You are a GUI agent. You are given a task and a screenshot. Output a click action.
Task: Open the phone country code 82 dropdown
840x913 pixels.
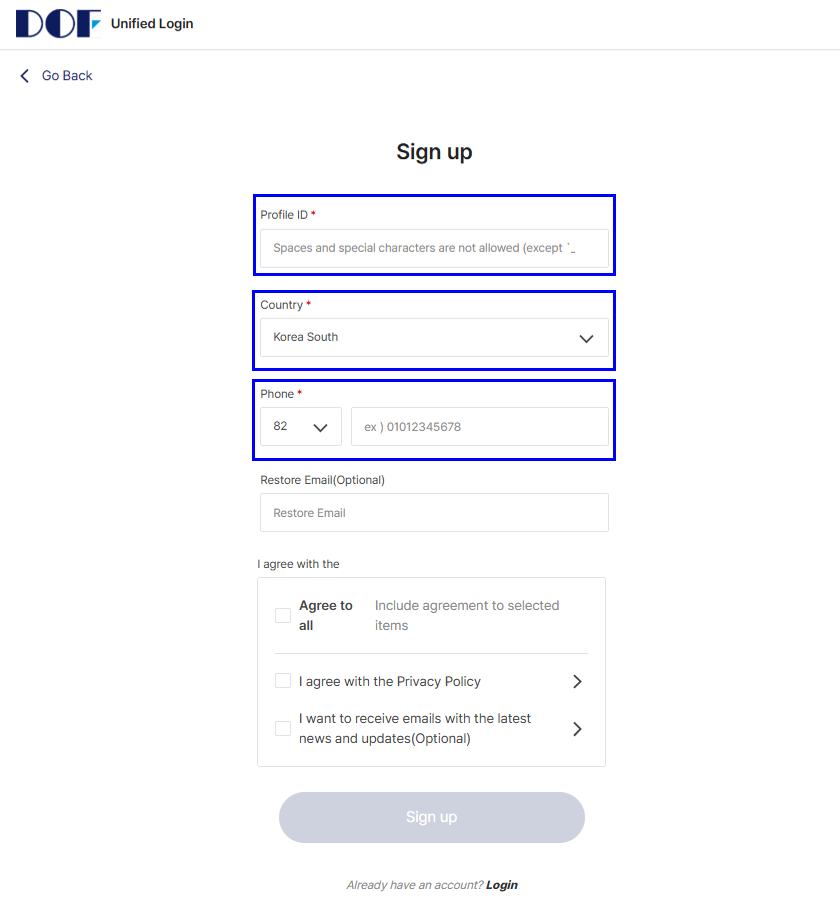(301, 426)
